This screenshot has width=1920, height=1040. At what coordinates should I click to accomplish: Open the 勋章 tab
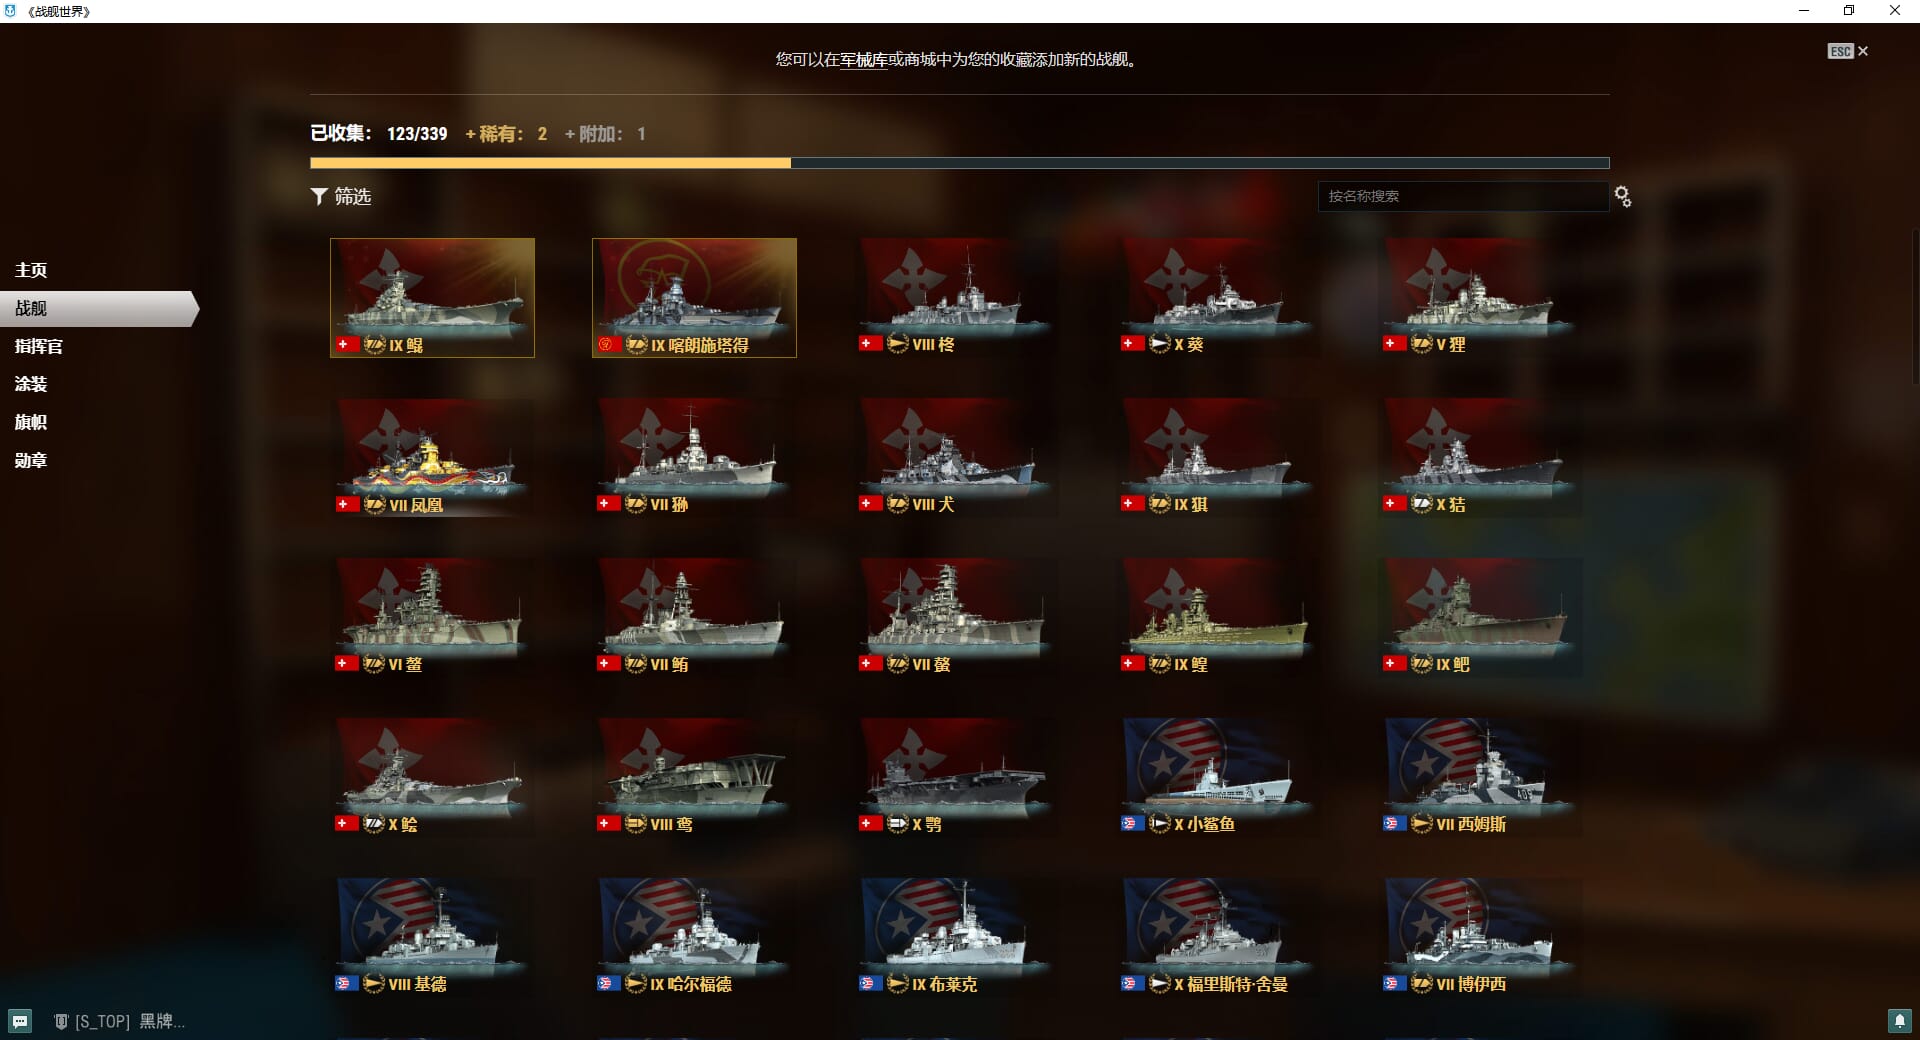[x=31, y=460]
